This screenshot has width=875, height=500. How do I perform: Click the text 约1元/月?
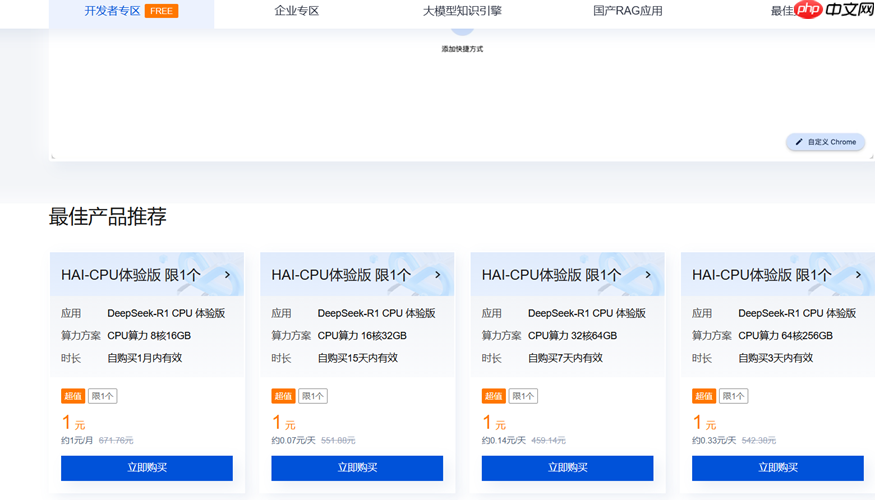[77, 440]
